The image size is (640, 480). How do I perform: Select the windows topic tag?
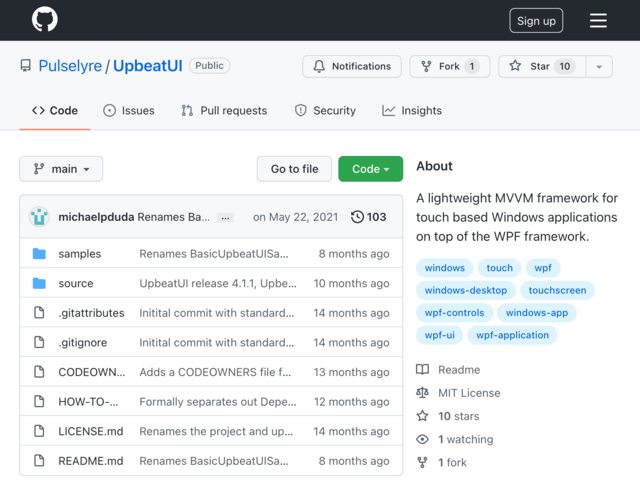[444, 268]
